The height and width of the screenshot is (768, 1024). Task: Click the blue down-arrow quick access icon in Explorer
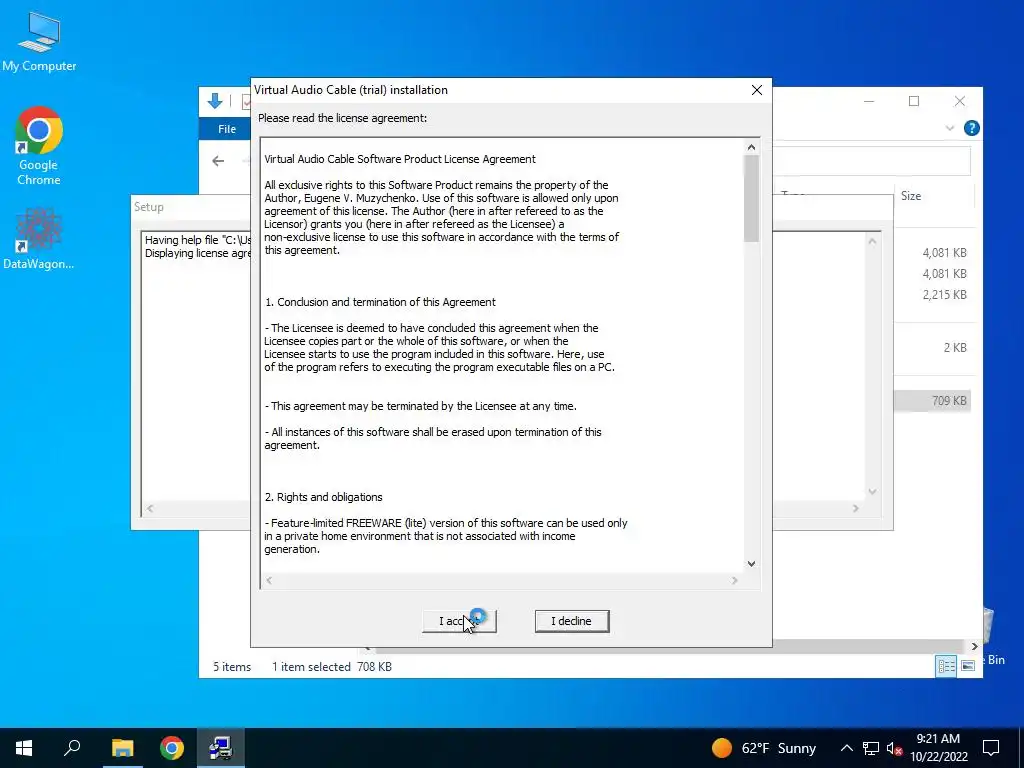[215, 101]
